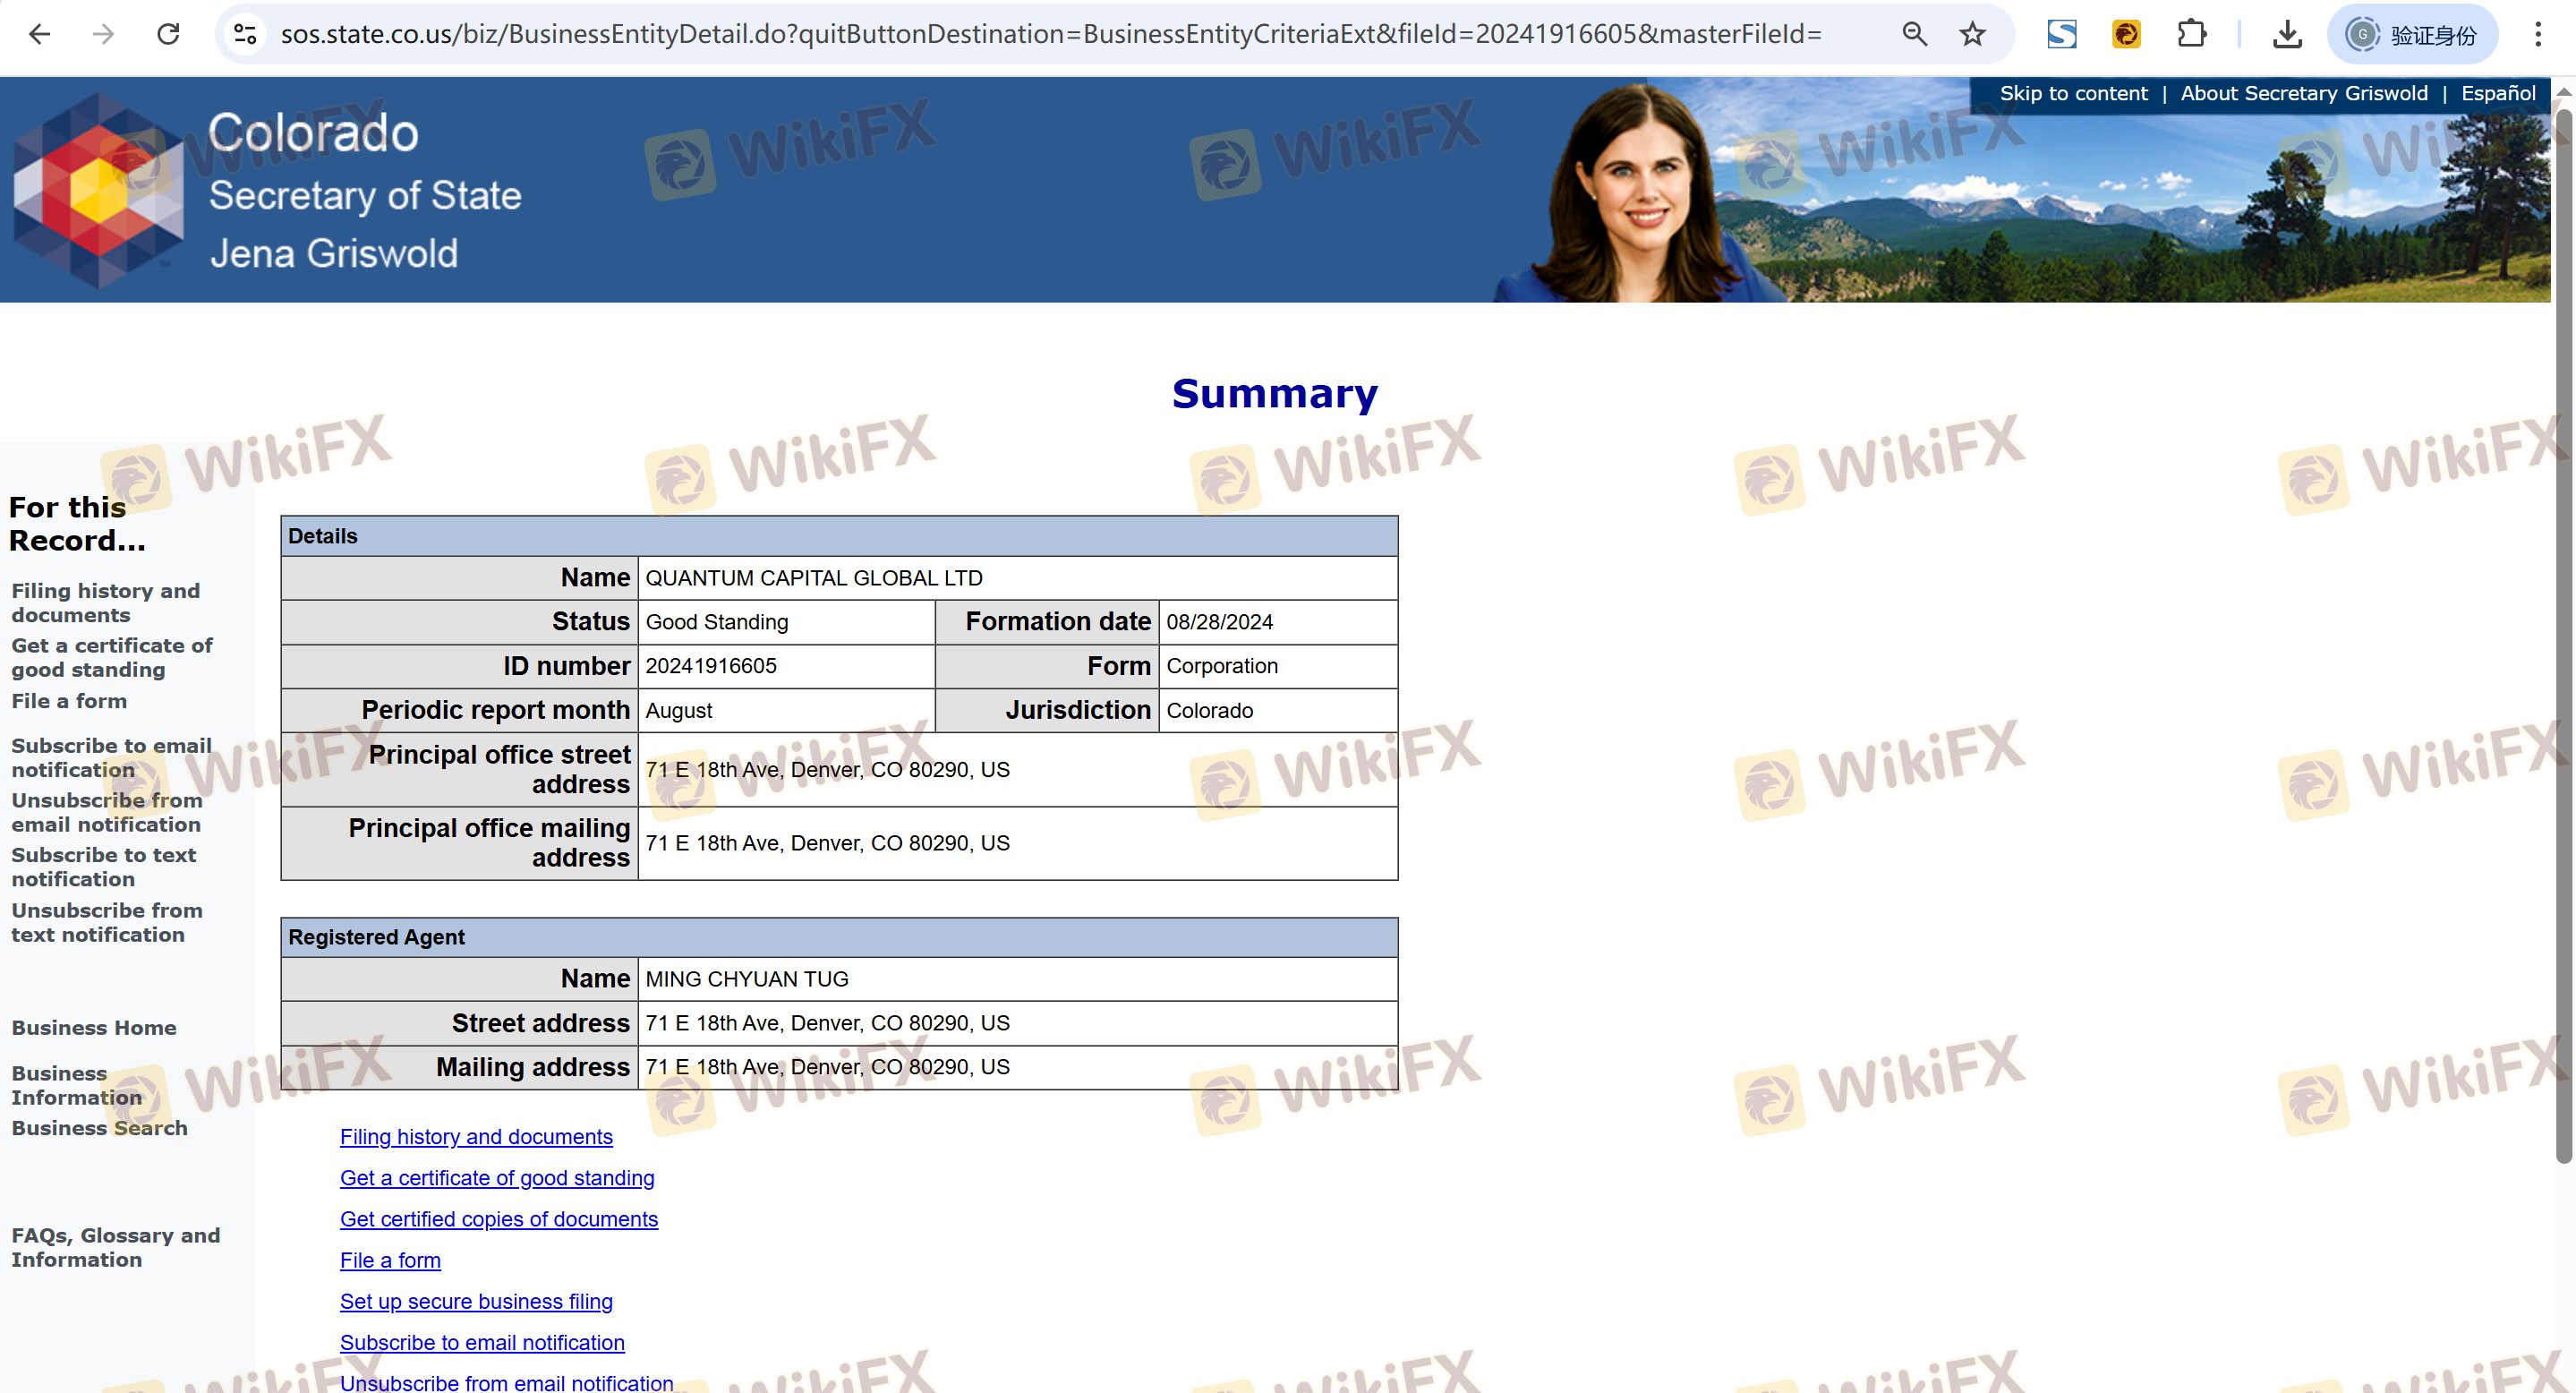Click the profile verify identity button

[2412, 35]
